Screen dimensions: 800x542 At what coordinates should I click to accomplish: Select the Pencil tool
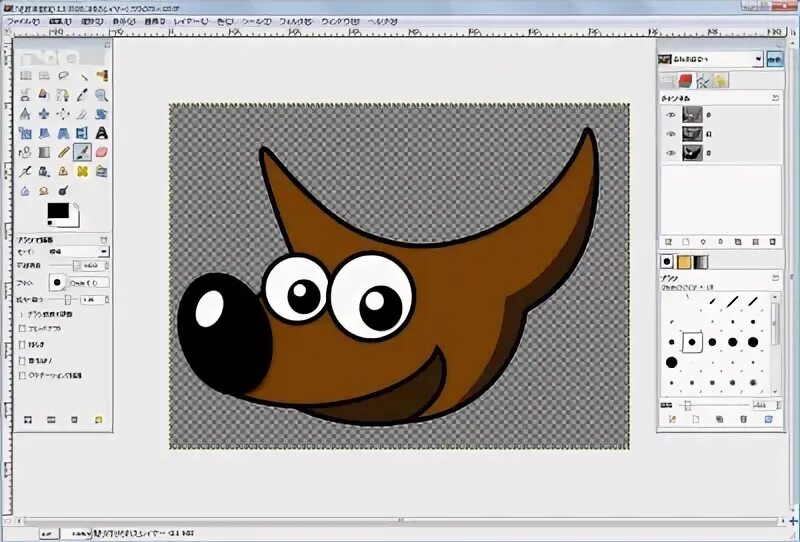pyautogui.click(x=63, y=152)
